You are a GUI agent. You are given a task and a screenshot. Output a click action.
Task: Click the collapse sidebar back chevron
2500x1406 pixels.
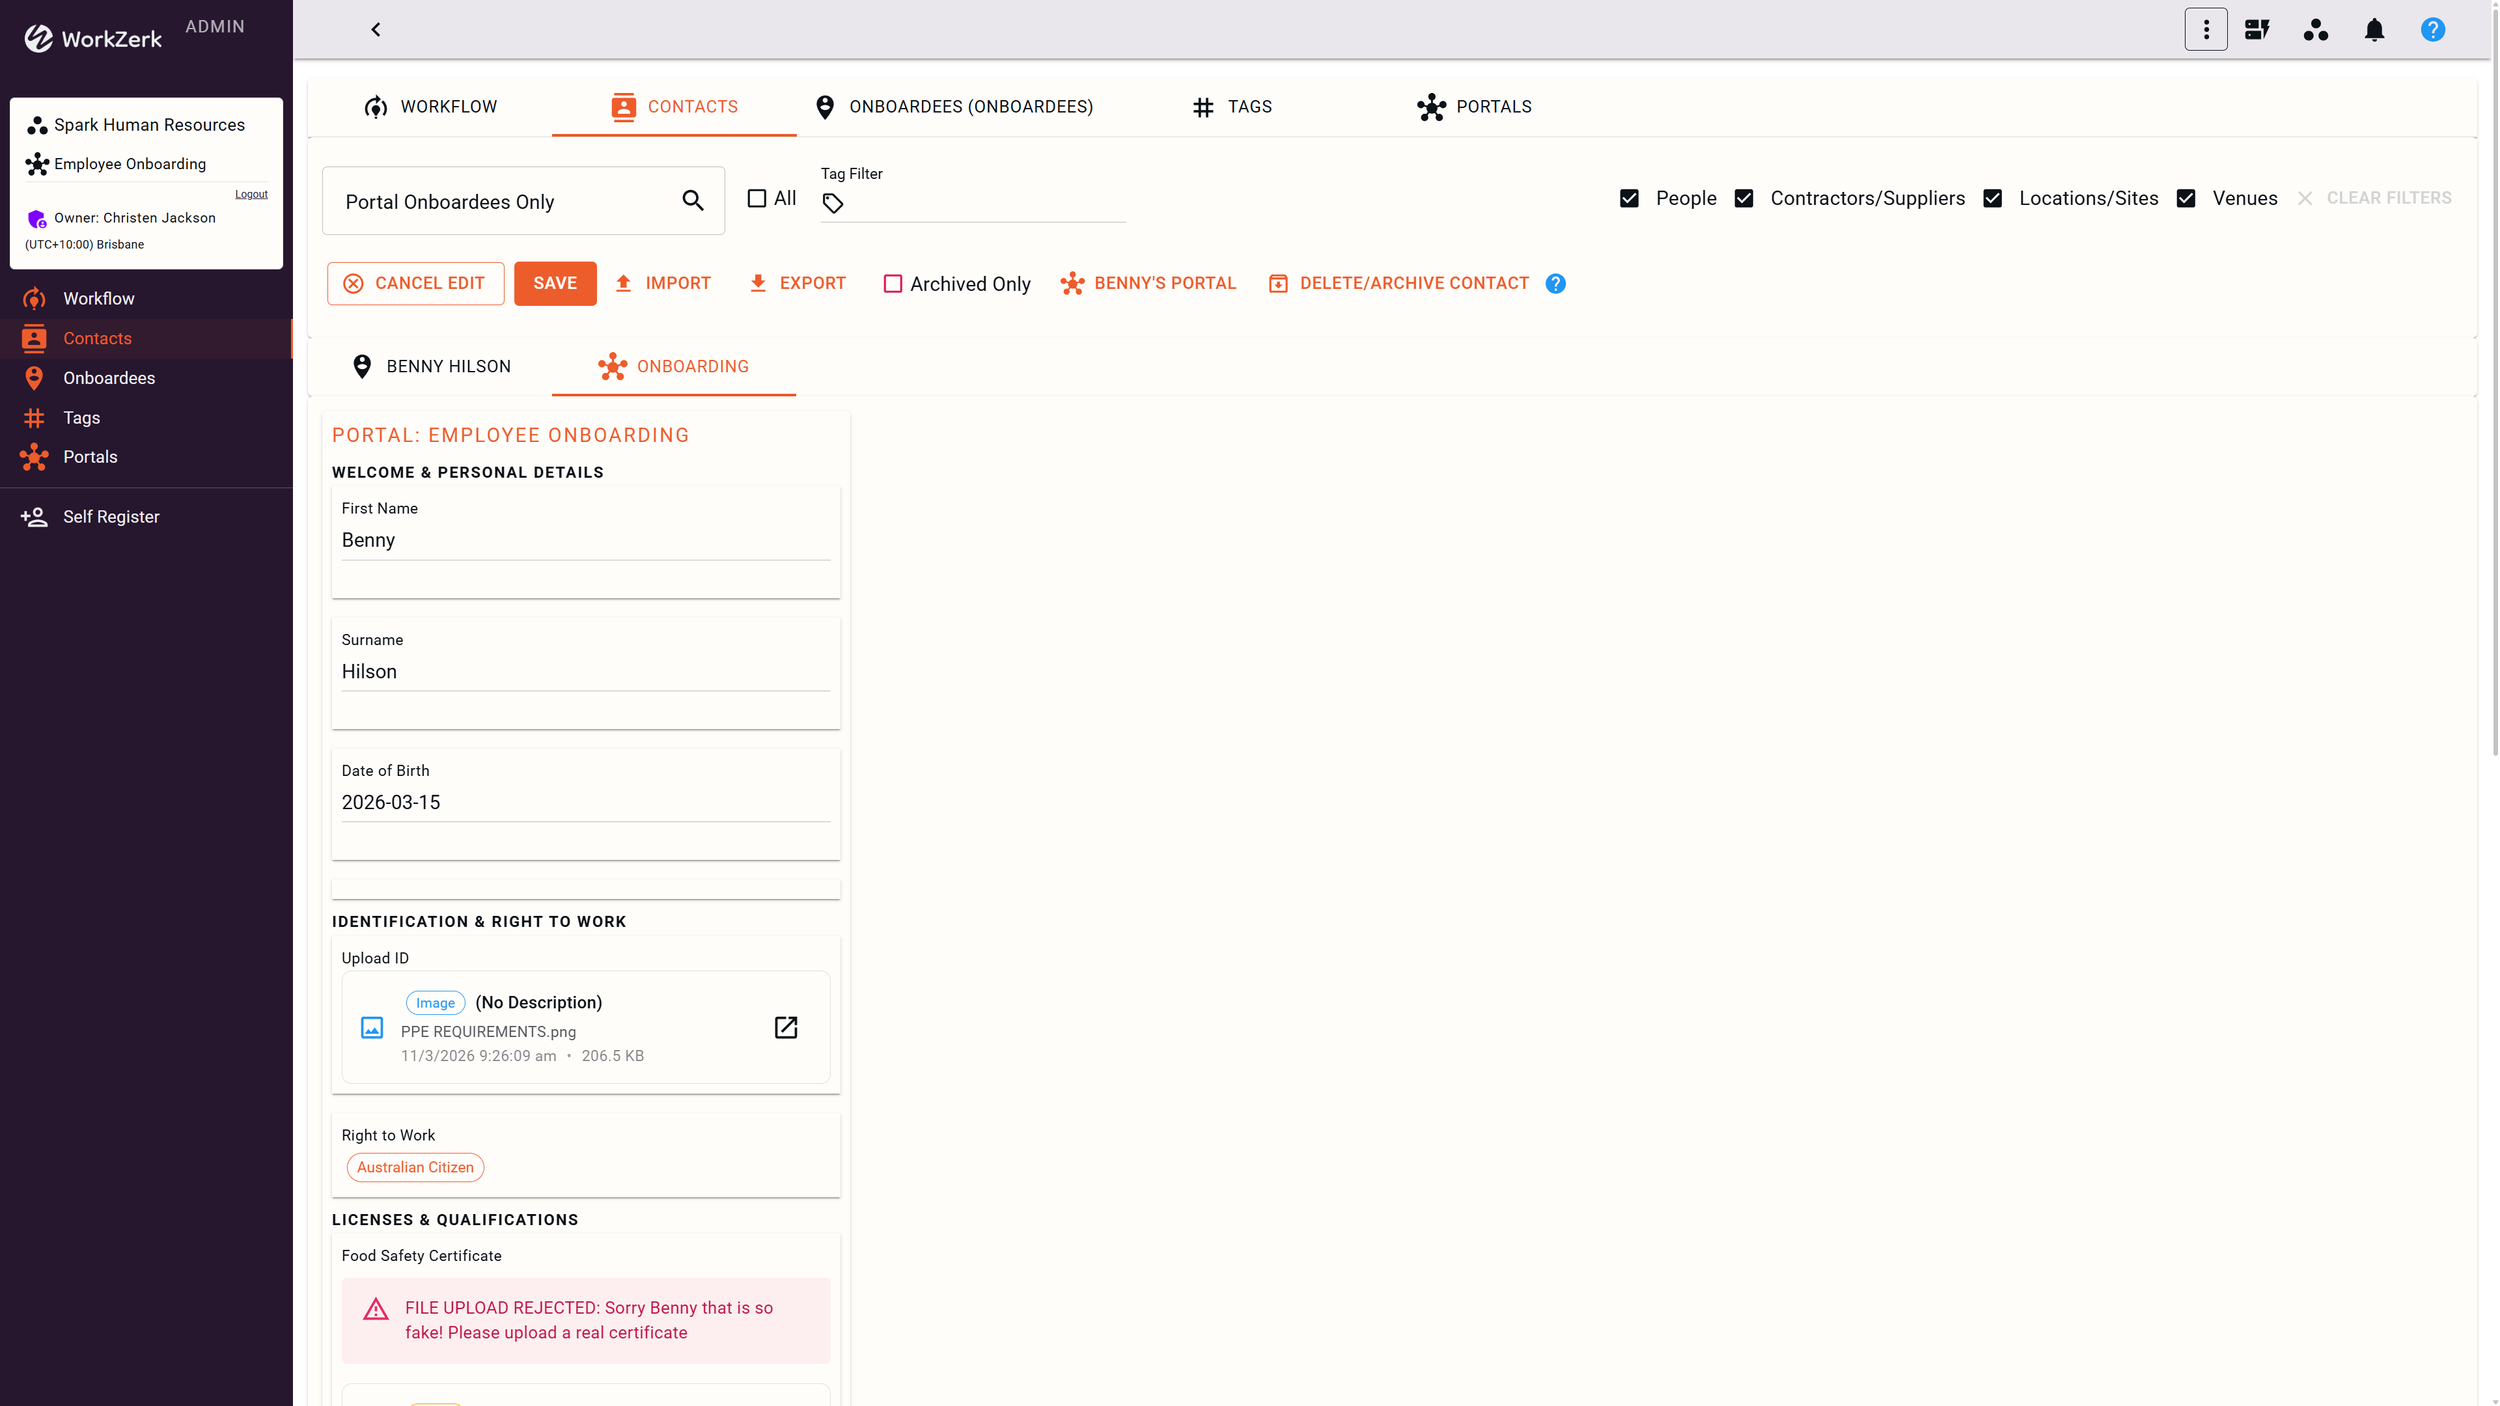(376, 30)
